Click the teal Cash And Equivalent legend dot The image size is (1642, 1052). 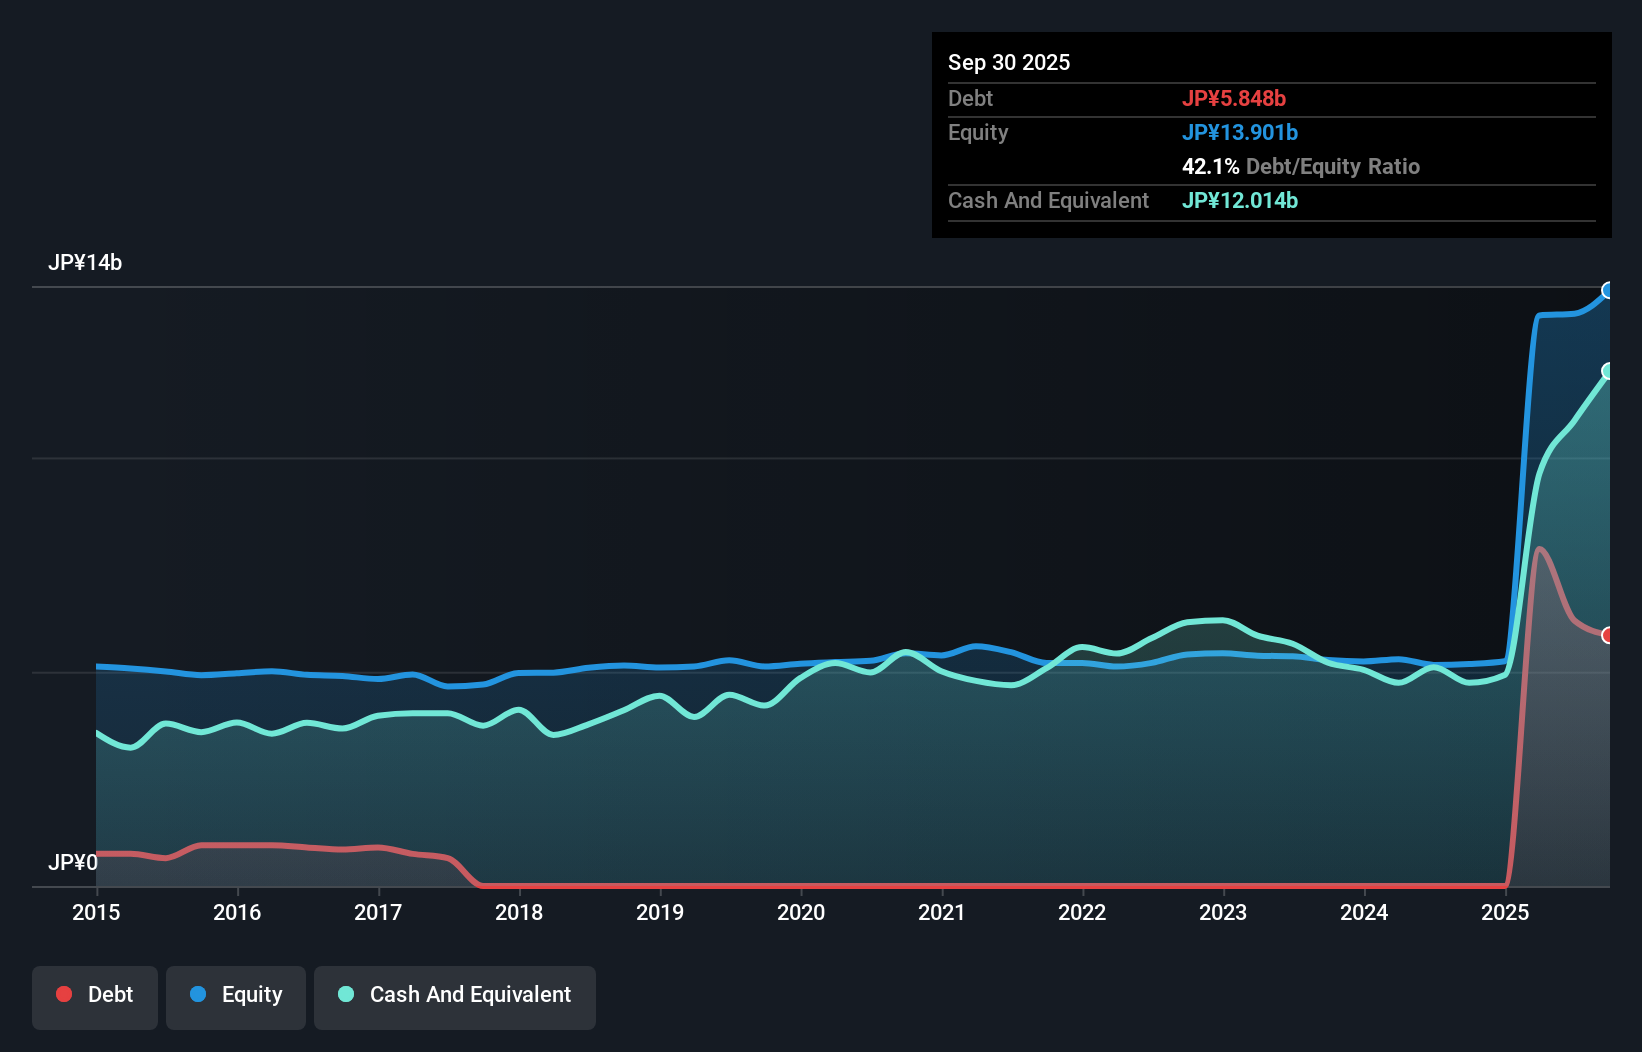coord(344,995)
